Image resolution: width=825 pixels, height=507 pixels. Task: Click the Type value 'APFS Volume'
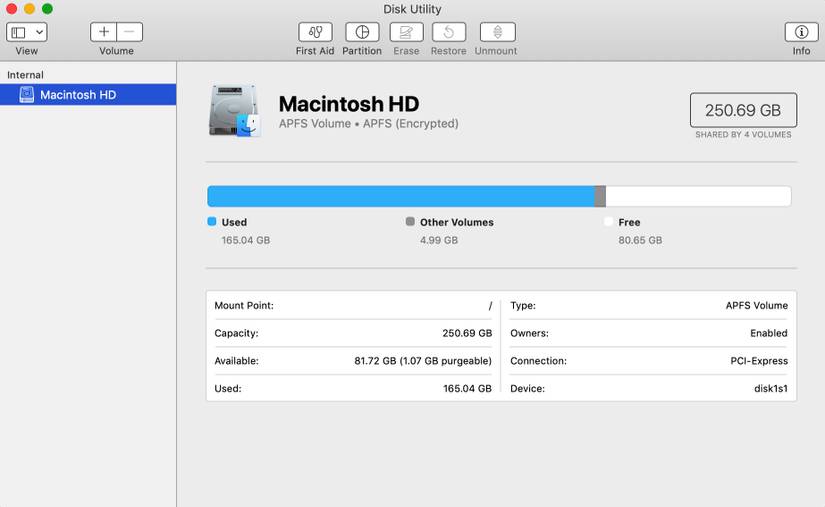757,306
